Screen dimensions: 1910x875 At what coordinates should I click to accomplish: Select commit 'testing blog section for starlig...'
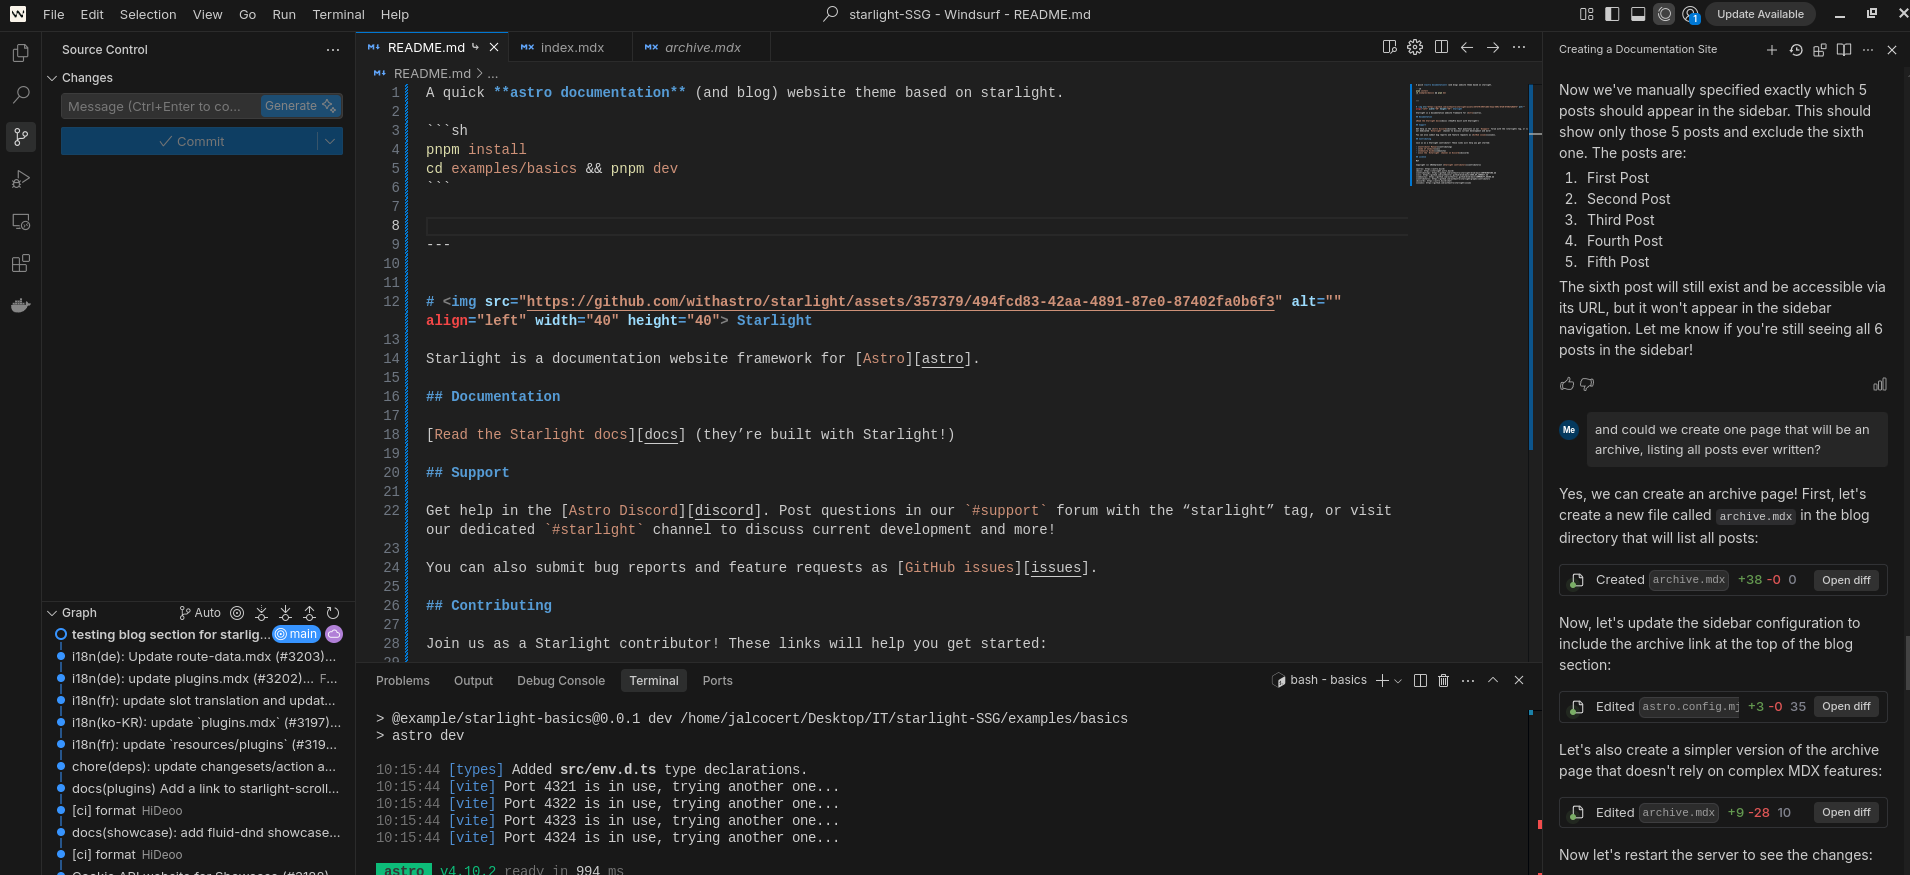click(170, 634)
